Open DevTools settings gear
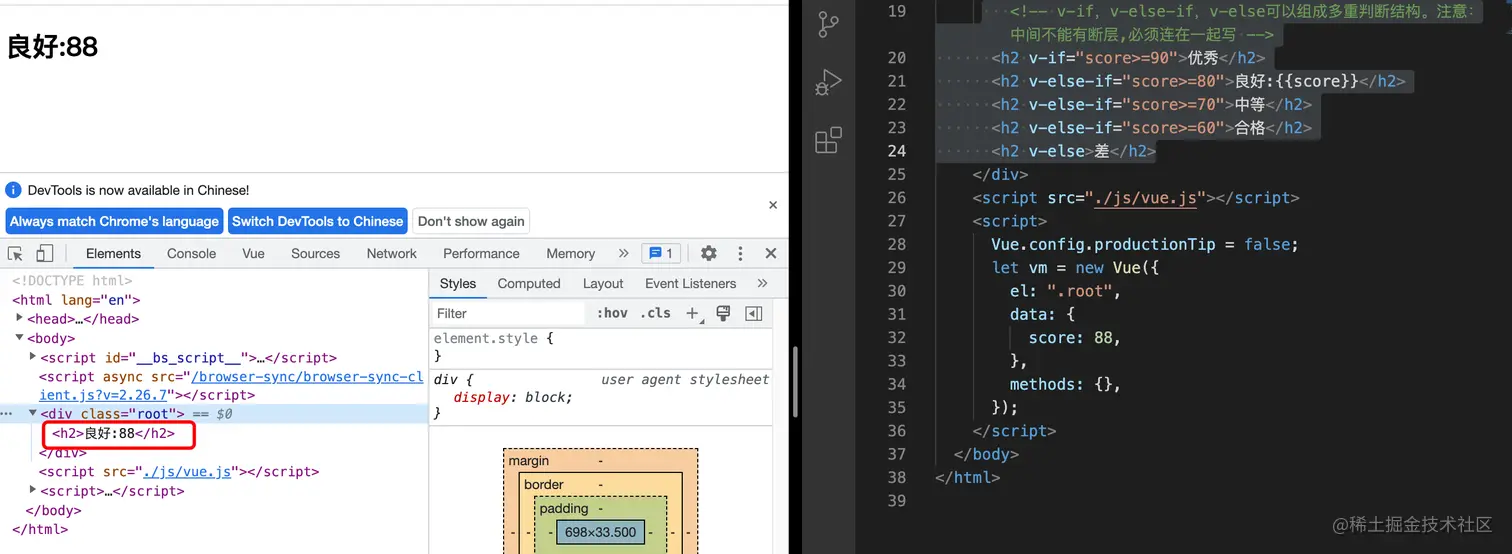The width and height of the screenshot is (1512, 554). pyautogui.click(x=709, y=254)
